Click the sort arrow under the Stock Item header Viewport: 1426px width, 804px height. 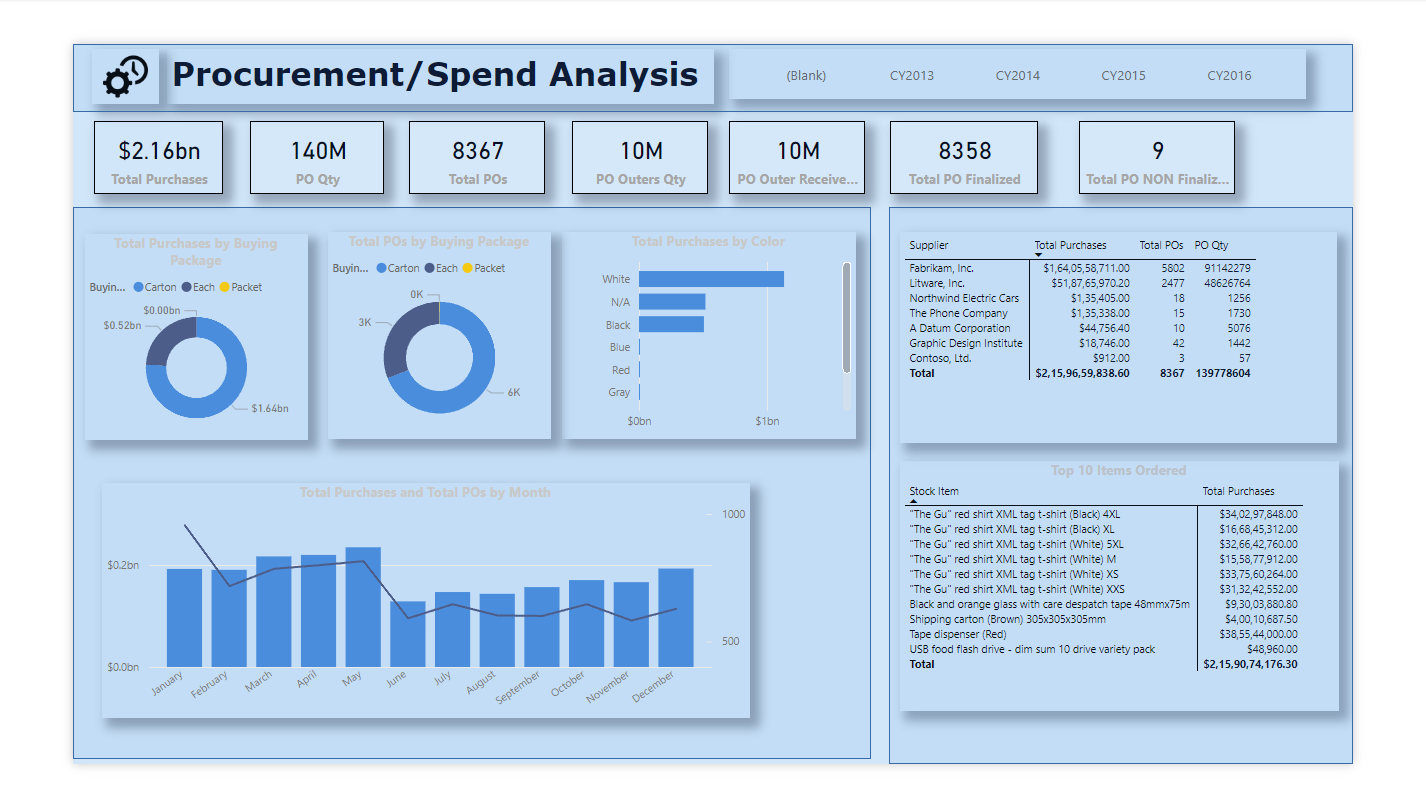point(913,501)
